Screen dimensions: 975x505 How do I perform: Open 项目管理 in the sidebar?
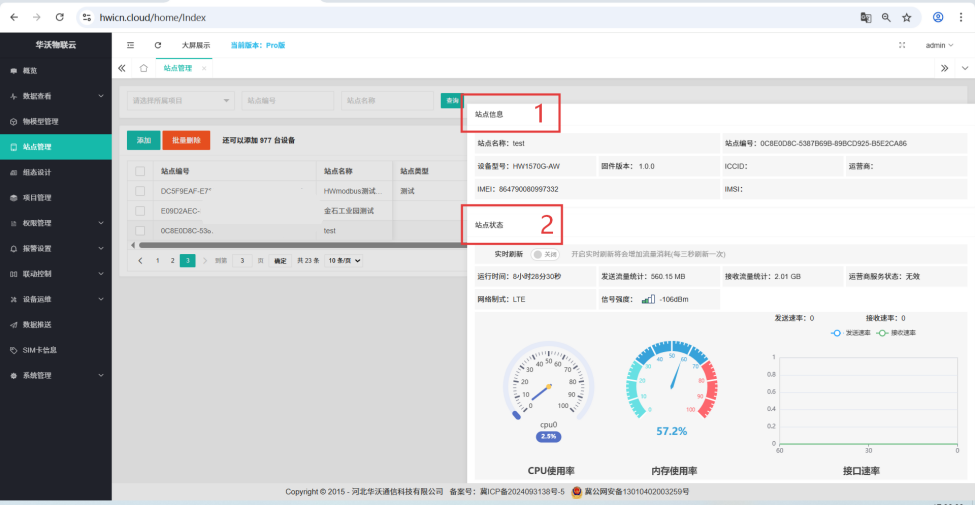[x=56, y=198]
